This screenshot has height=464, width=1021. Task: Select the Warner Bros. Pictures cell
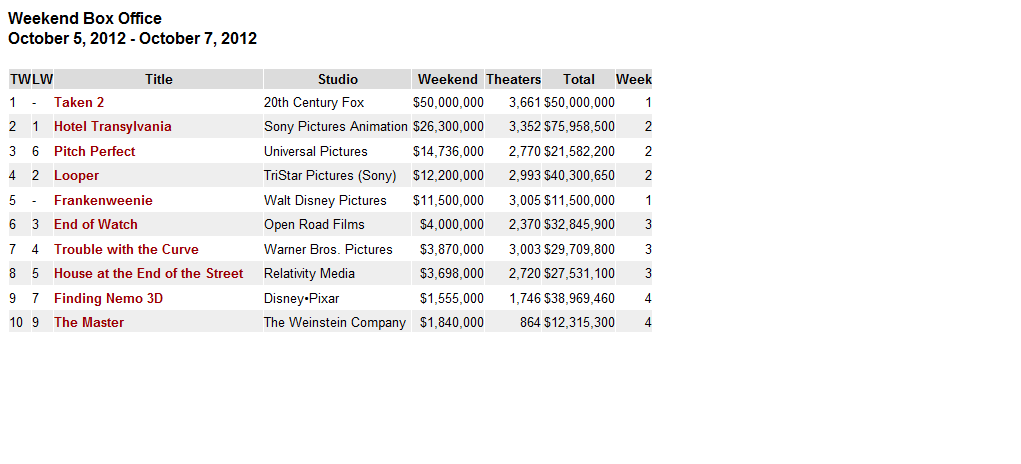point(337,249)
